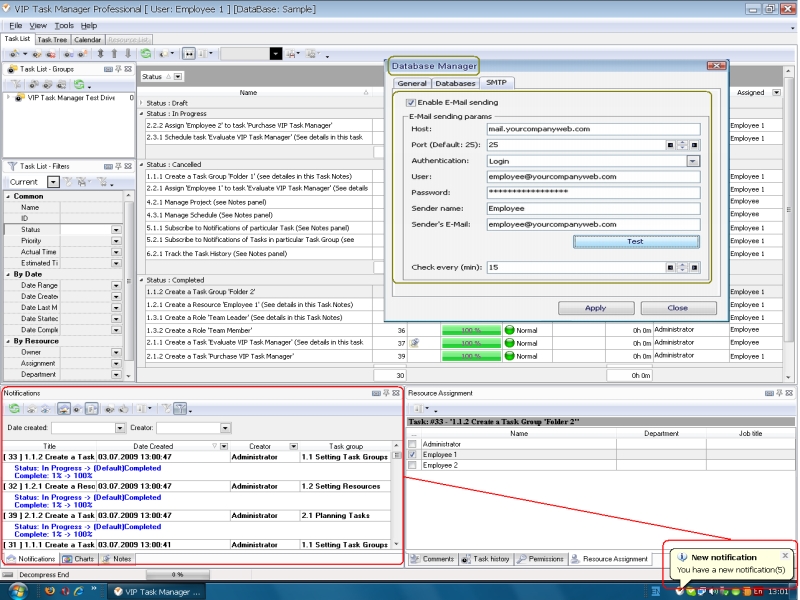Image resolution: width=800 pixels, height=600 pixels.
Task: Check the Employee 2 resource checkbox
Action: tap(413, 466)
